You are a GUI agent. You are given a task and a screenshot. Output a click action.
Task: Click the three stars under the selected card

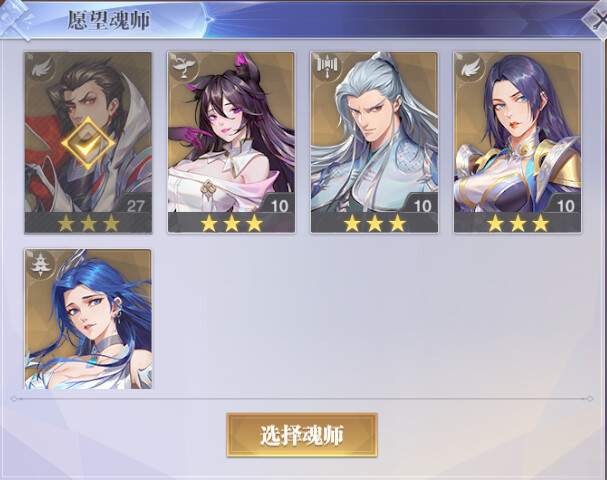click(89, 223)
